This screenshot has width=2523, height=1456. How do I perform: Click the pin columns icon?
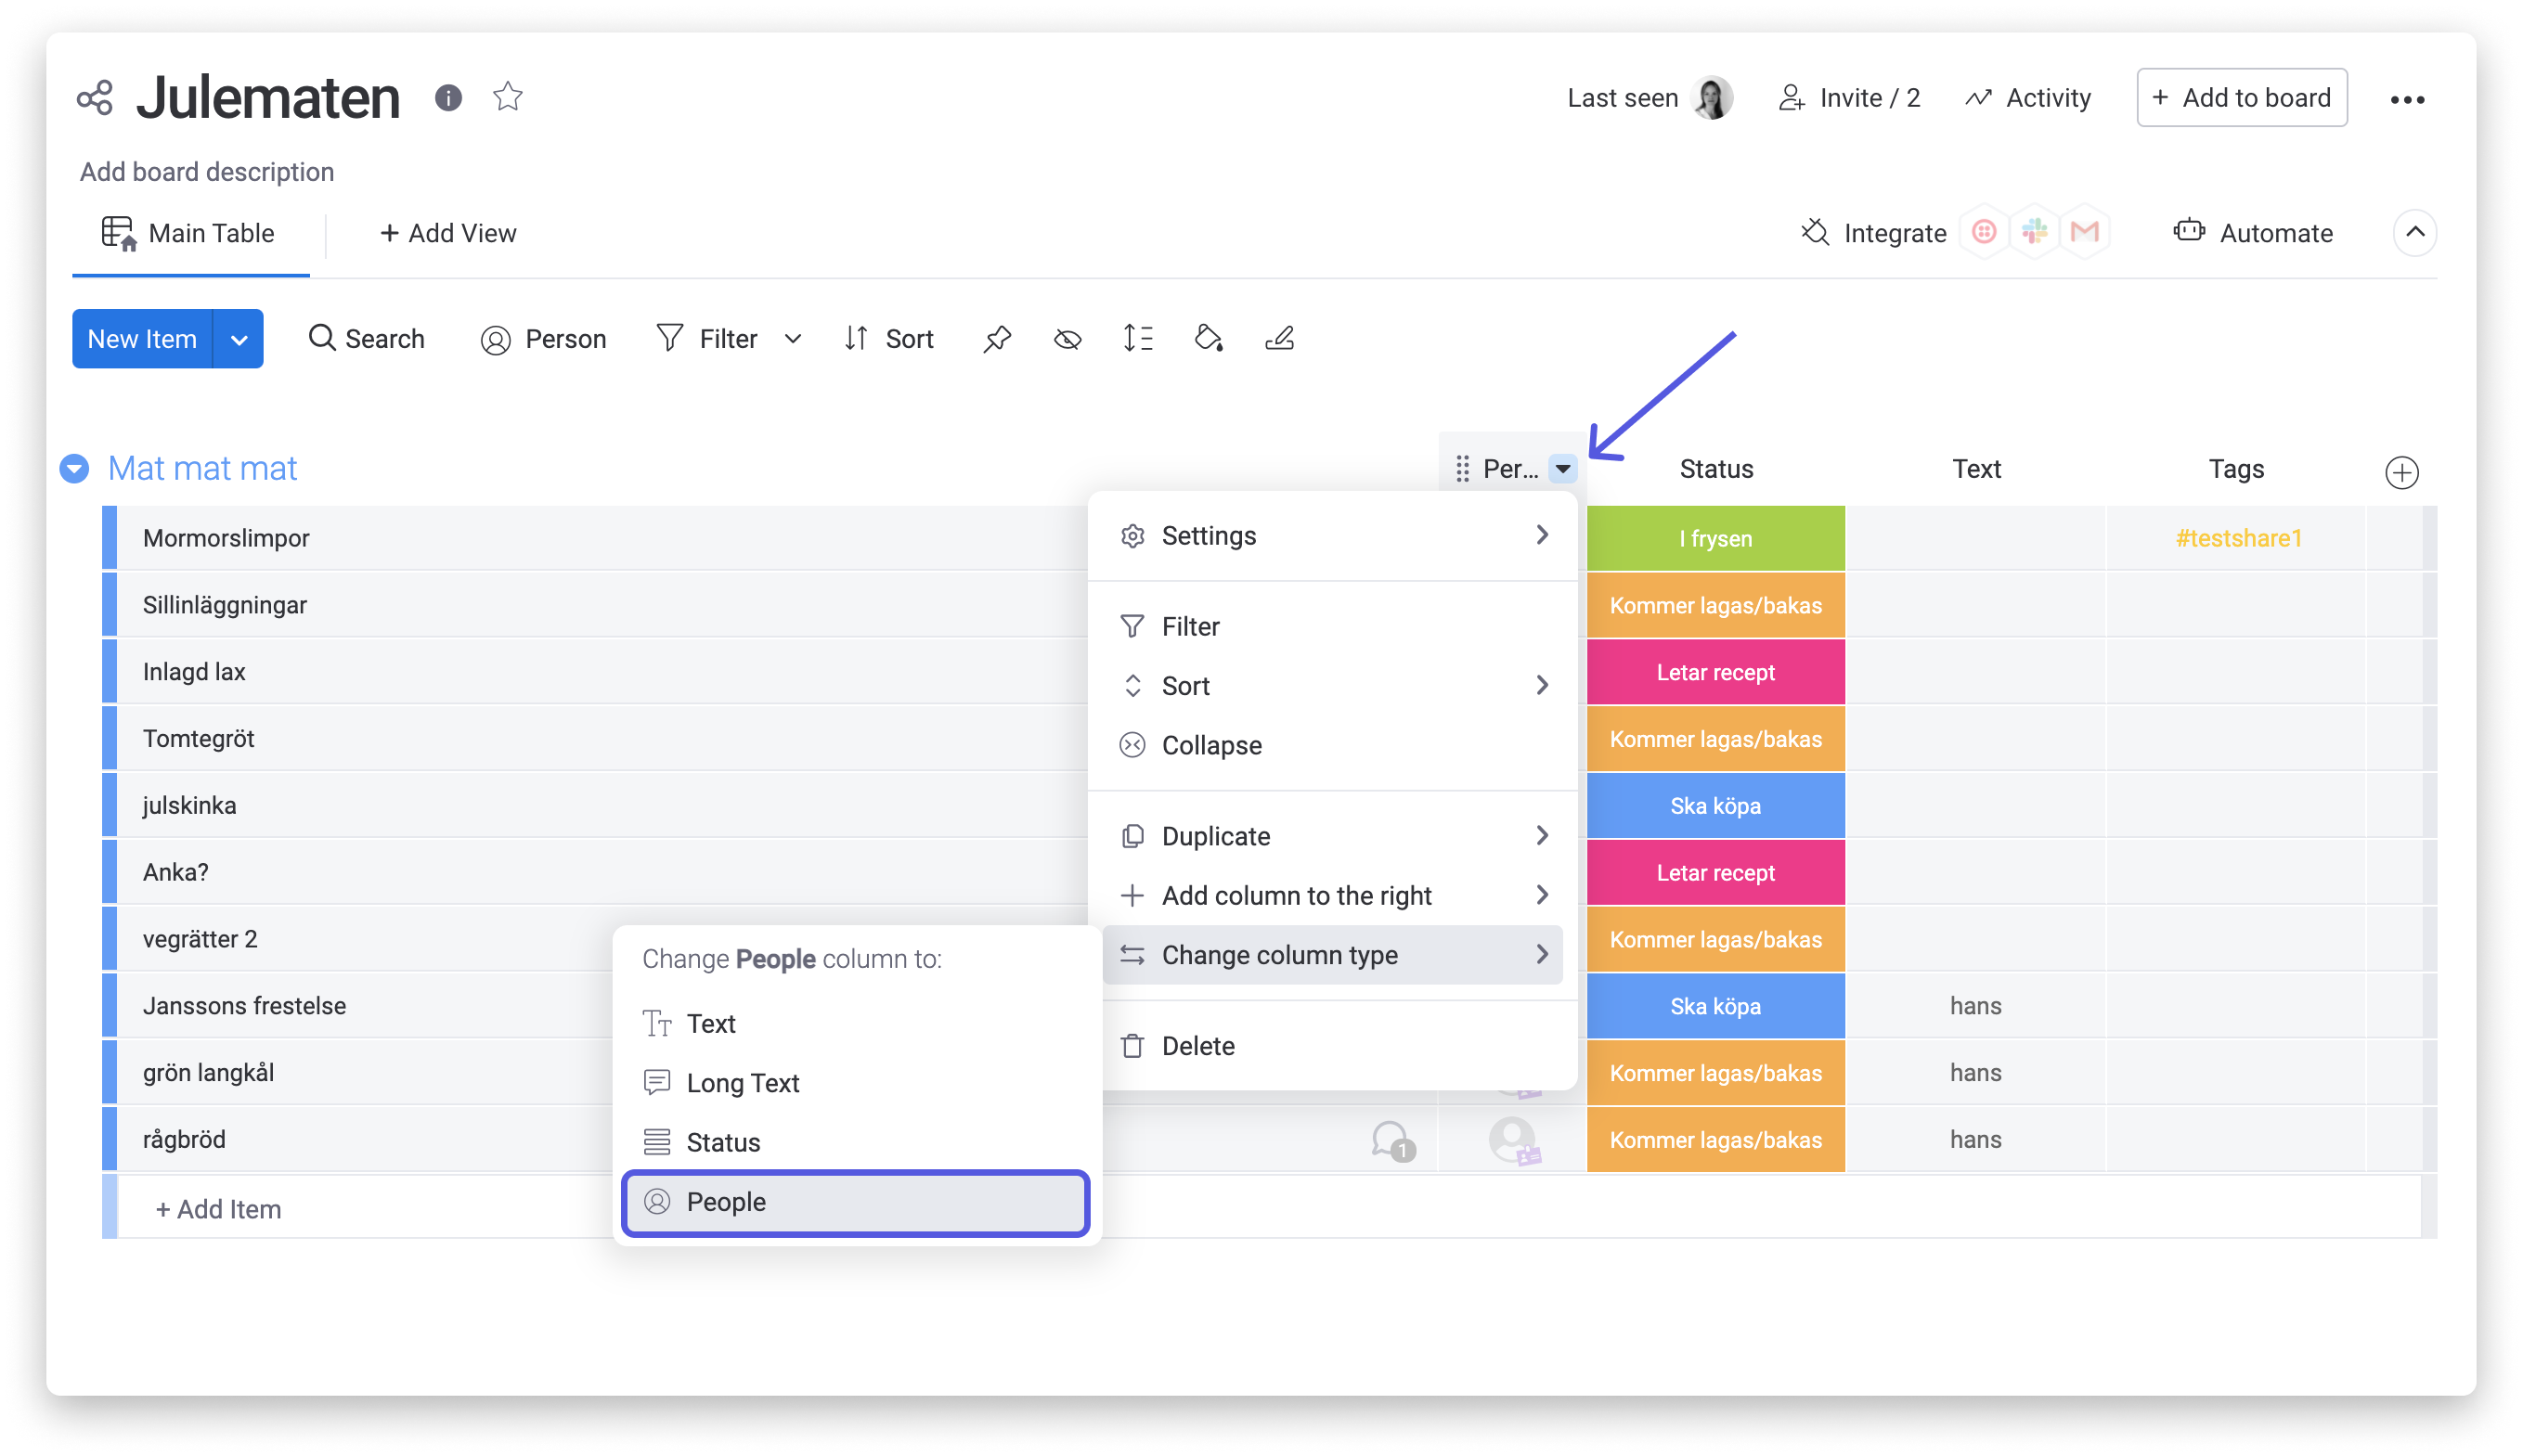tap(997, 339)
